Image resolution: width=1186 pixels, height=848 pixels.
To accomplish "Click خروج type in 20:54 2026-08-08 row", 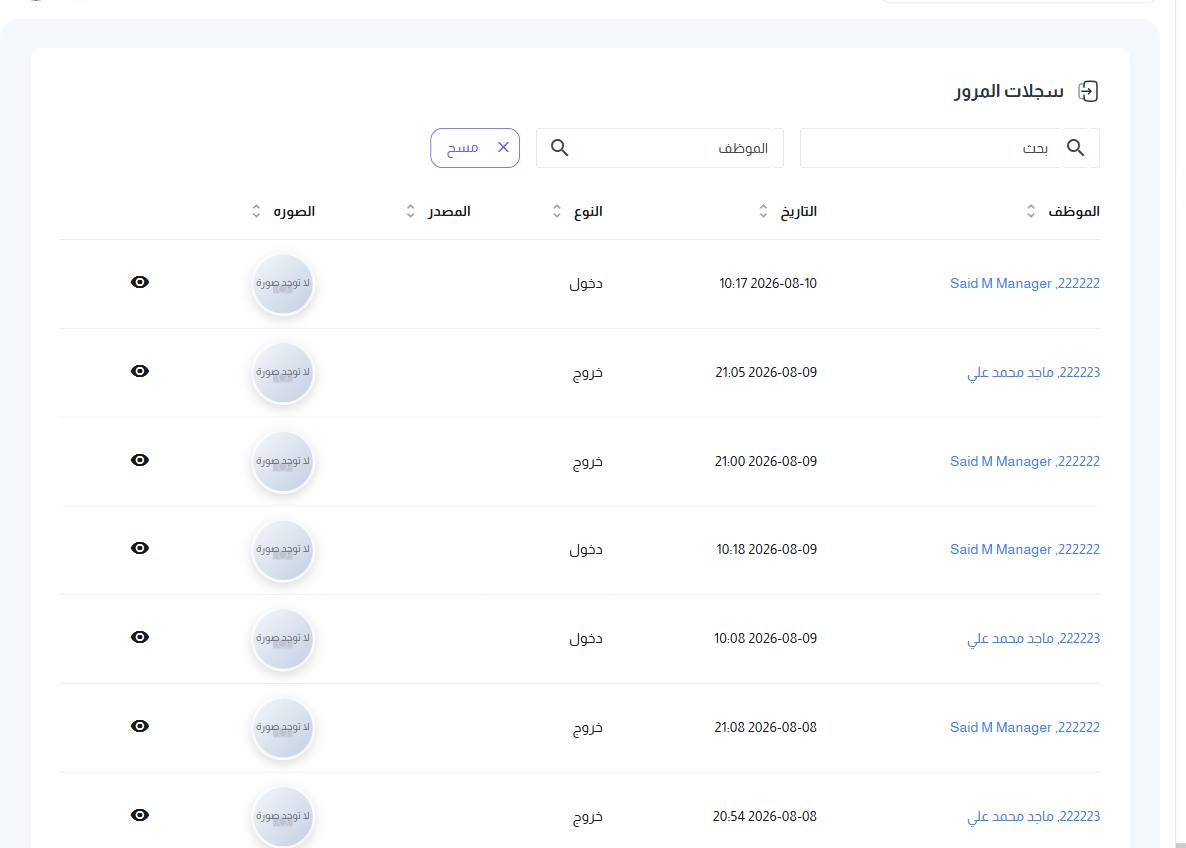I will [588, 817].
